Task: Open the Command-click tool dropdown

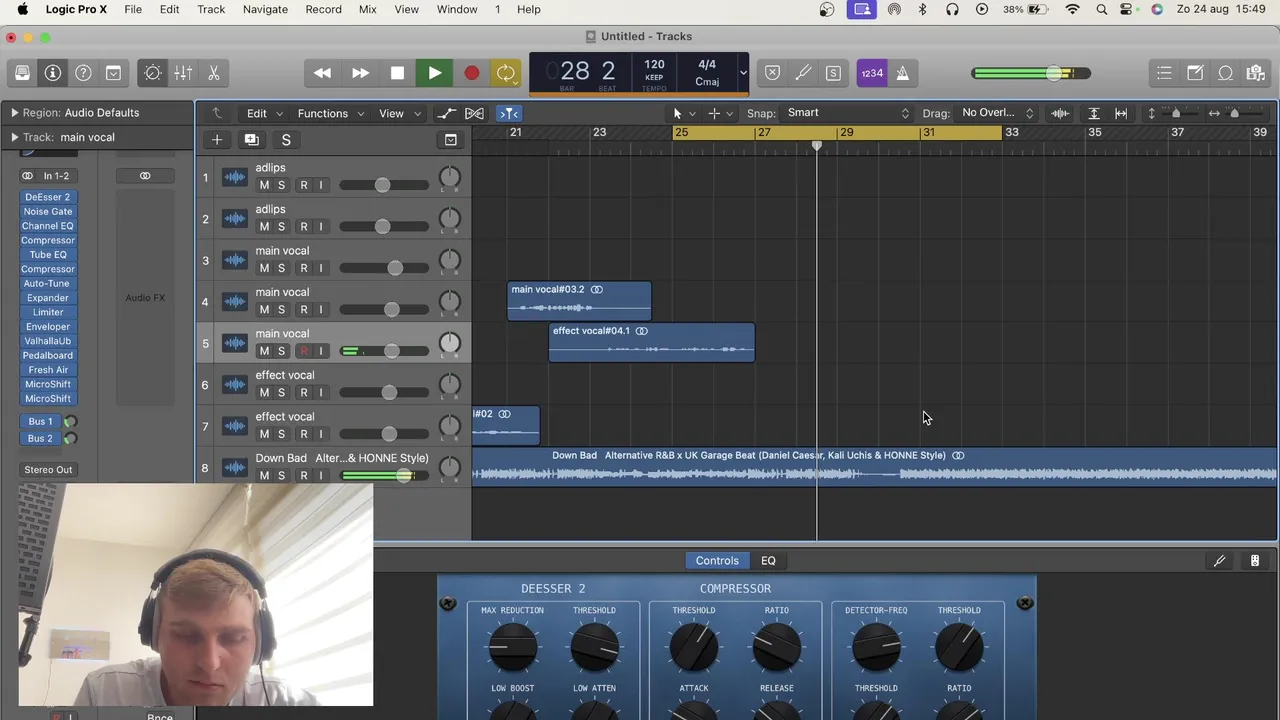Action: tap(720, 113)
